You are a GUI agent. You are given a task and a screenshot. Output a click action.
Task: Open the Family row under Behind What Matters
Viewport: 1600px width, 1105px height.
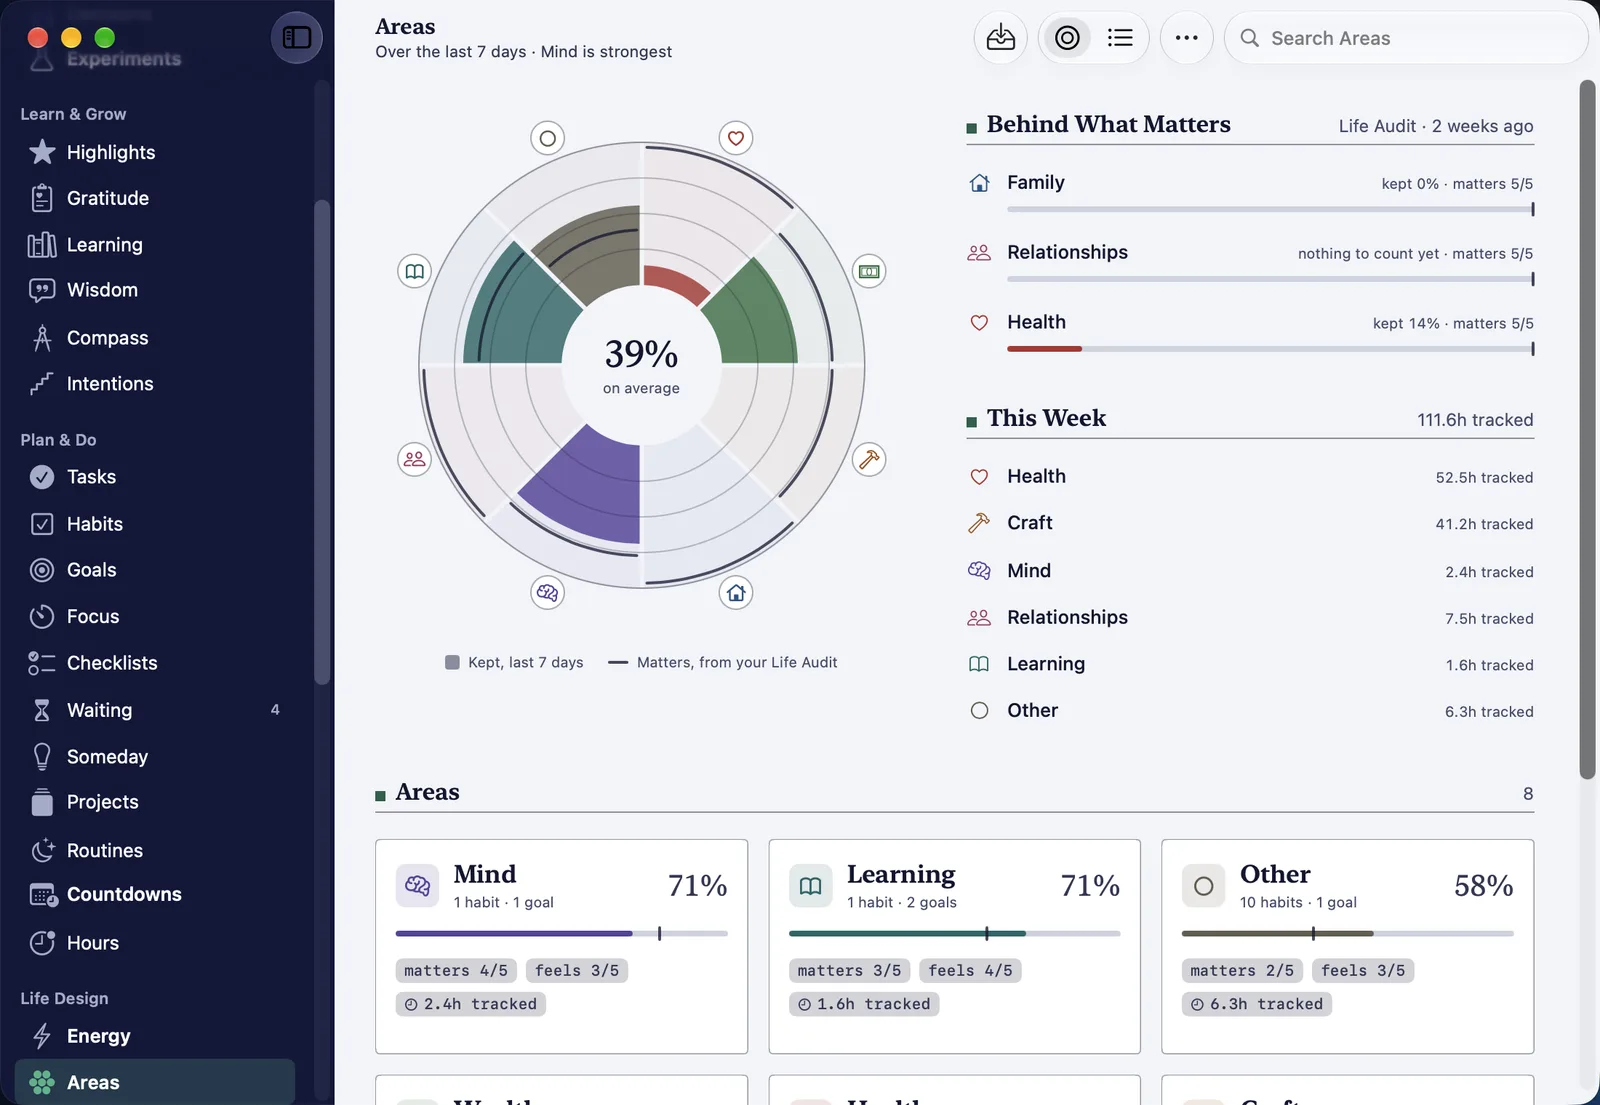tap(1250, 194)
